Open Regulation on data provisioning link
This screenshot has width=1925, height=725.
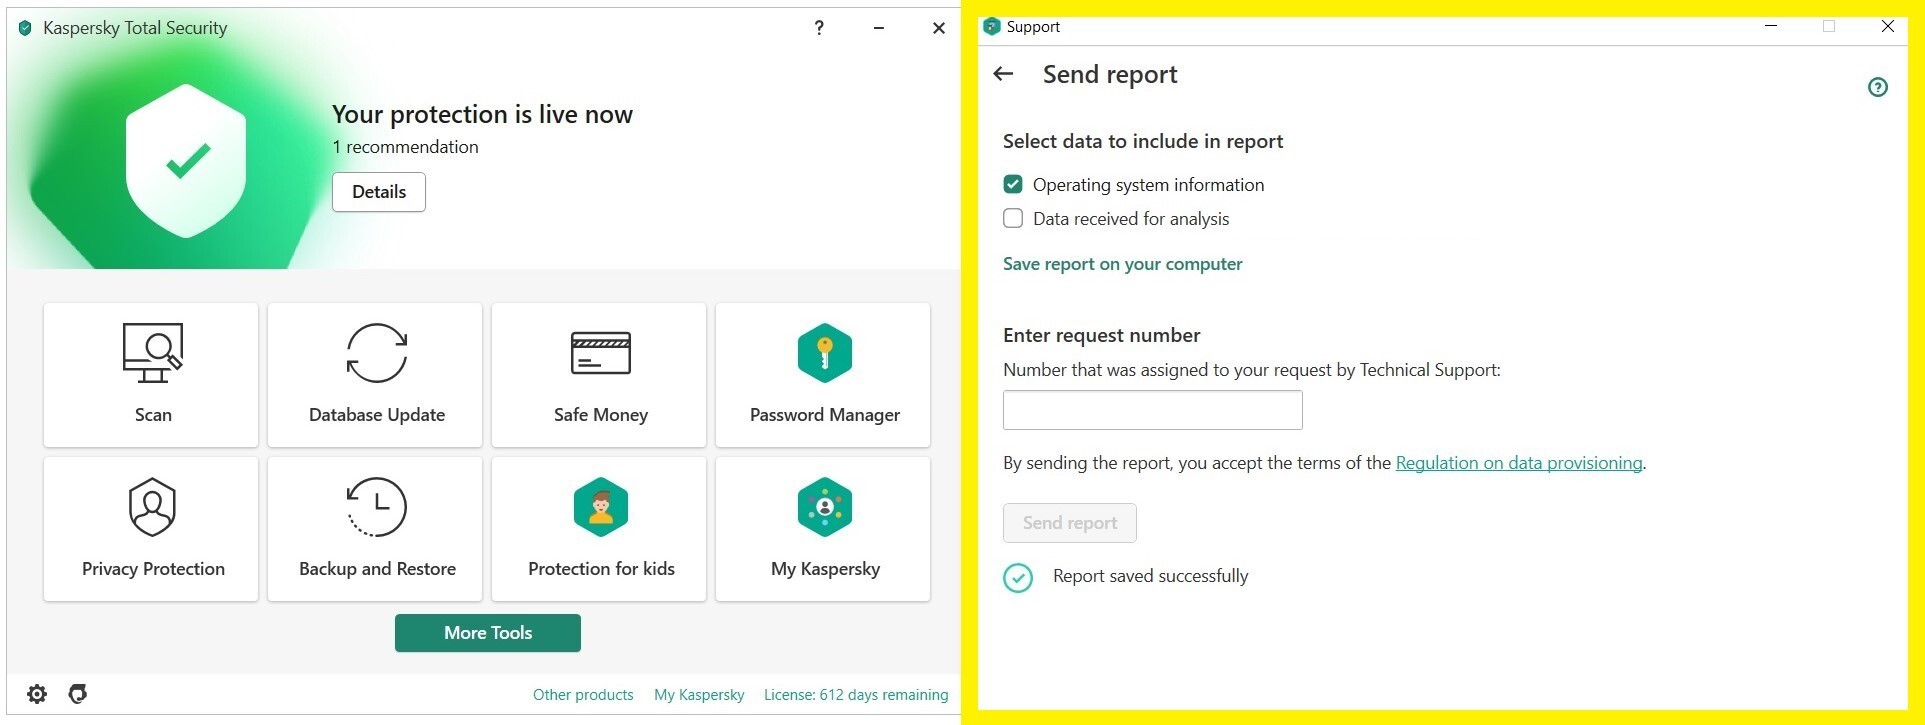(x=1519, y=463)
